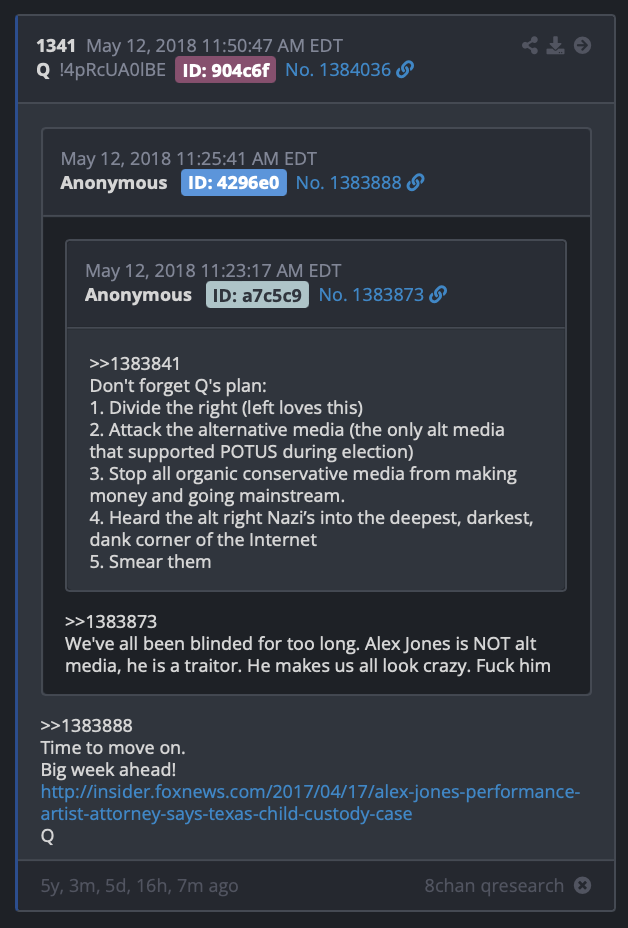Select the ID: a7c5c9 badge
The width and height of the screenshot is (628, 928).
point(257,295)
